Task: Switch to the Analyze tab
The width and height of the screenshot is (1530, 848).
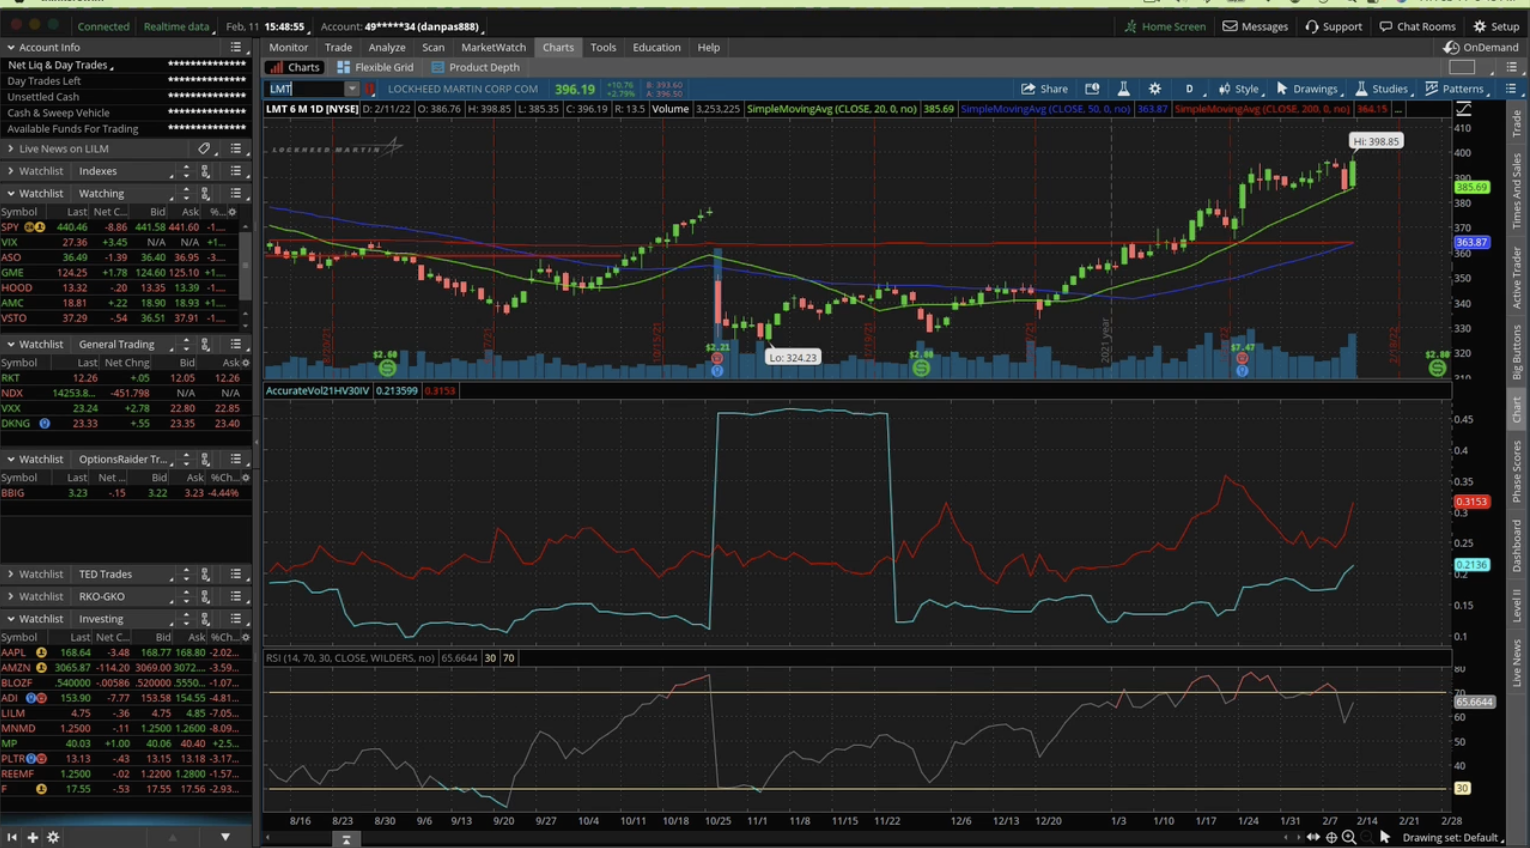Action: click(x=386, y=47)
